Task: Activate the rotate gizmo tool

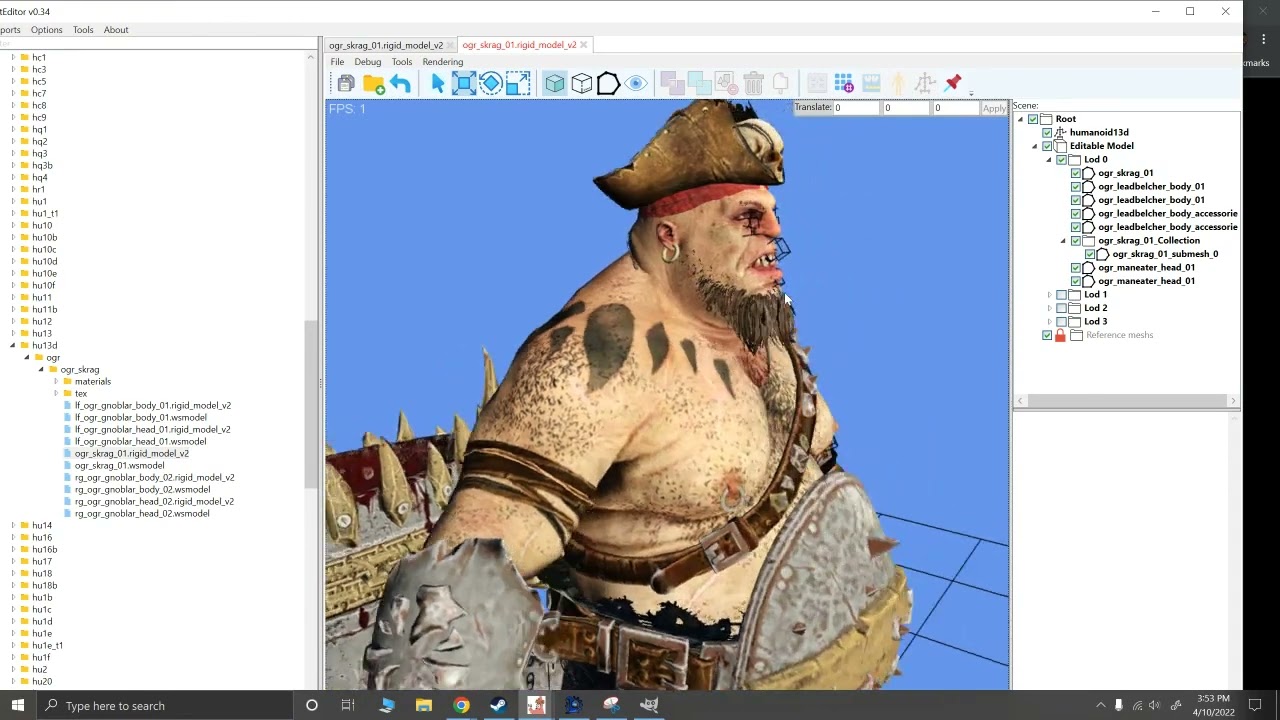Action: point(491,84)
